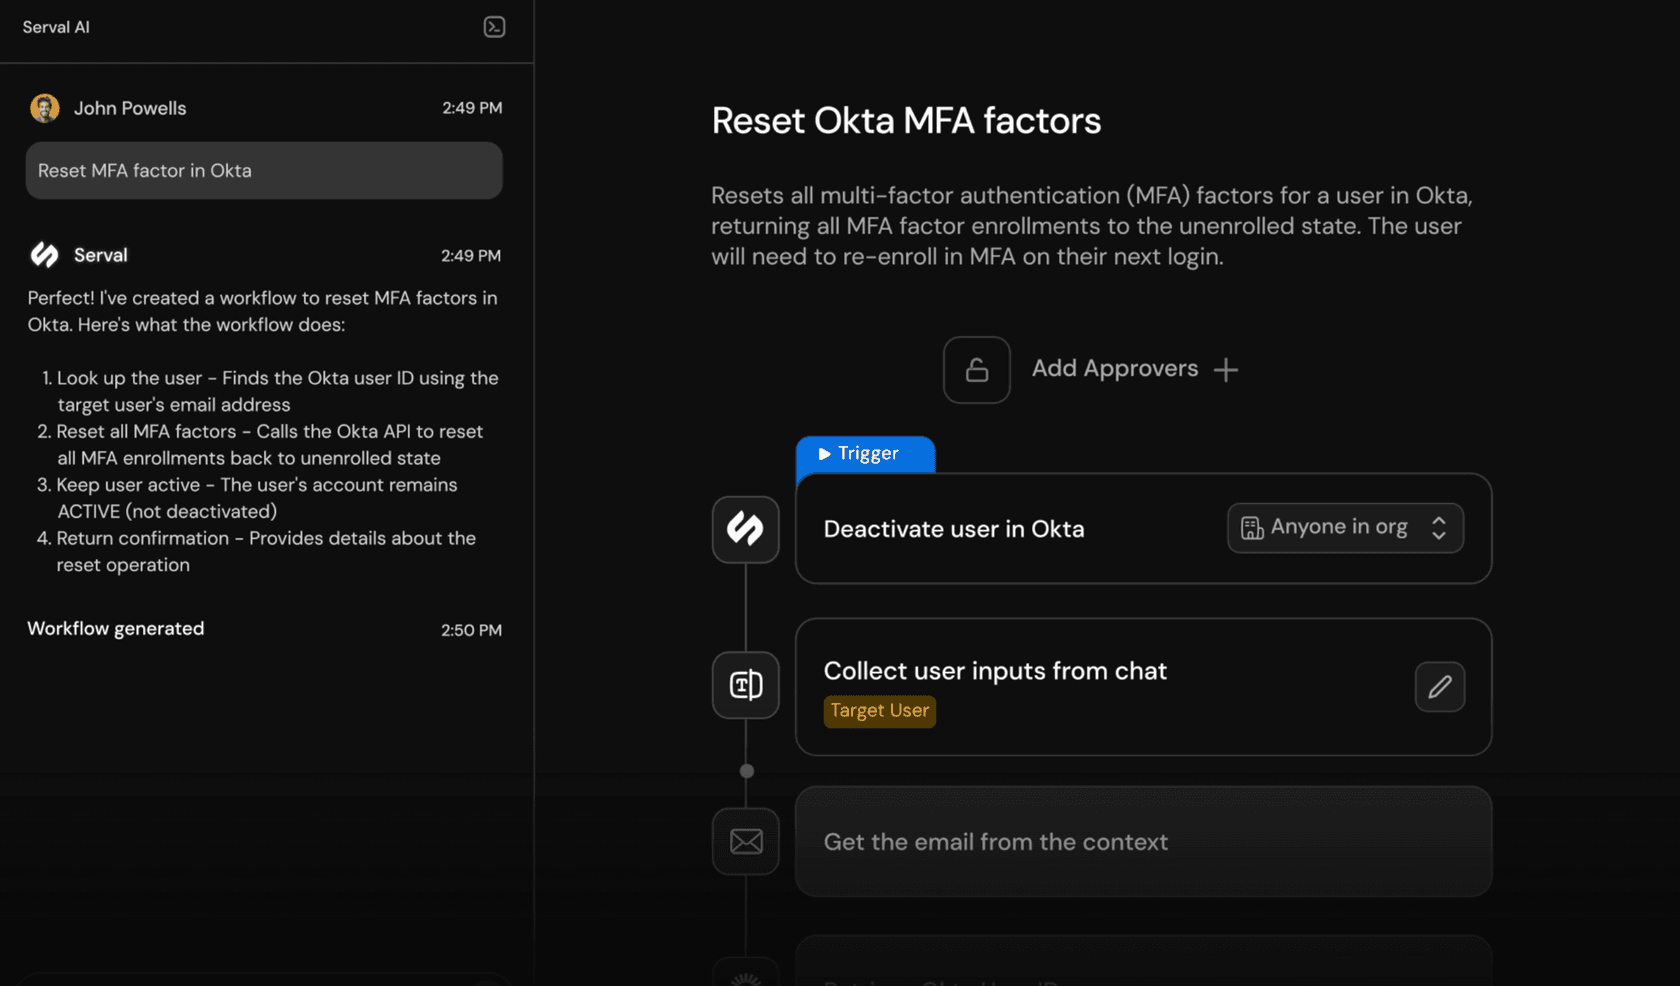Viewport: 1680px width, 986px height.
Task: Click the Return confirmation list item
Action: tap(258, 552)
